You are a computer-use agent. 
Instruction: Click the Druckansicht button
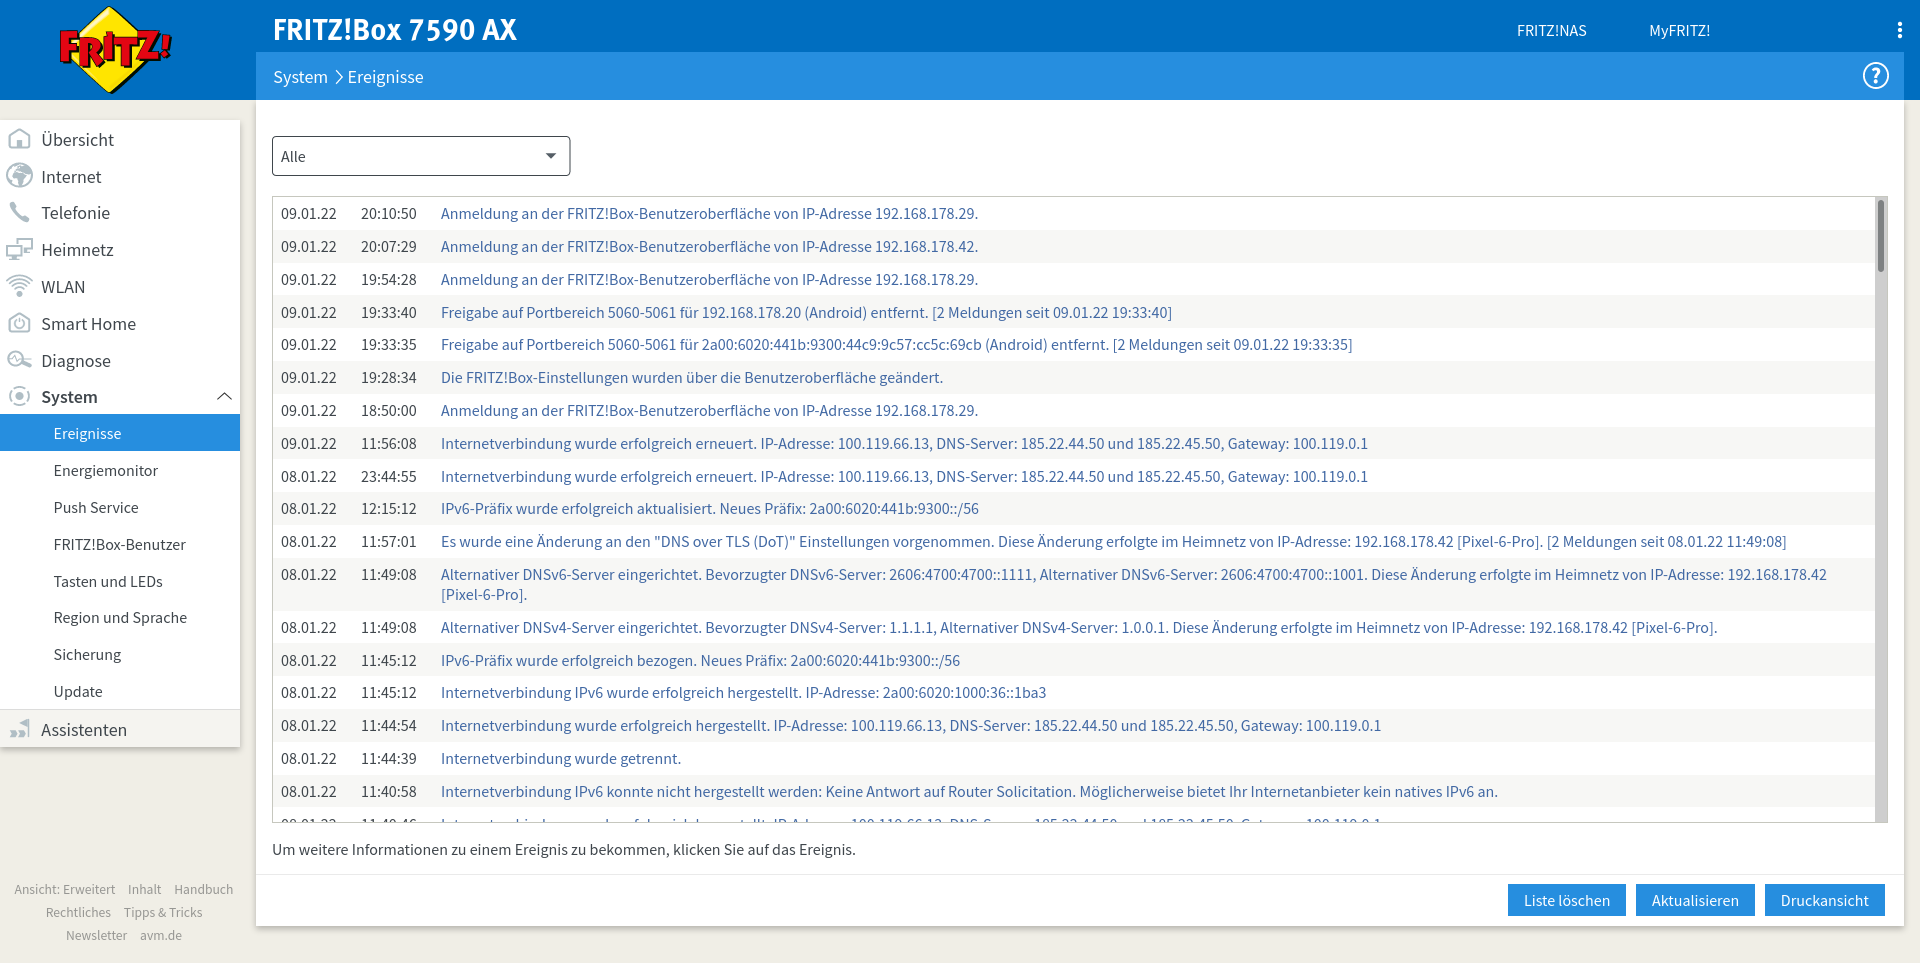pos(1824,900)
